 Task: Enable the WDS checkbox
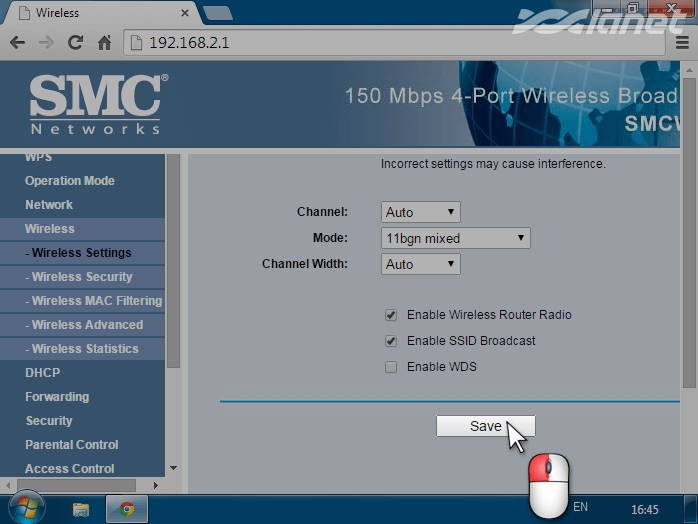(x=391, y=367)
